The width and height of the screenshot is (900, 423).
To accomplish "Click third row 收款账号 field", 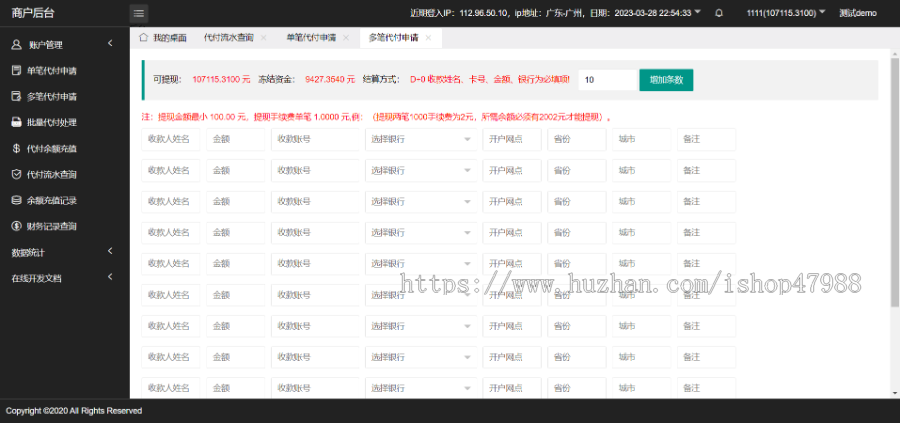I will point(315,202).
